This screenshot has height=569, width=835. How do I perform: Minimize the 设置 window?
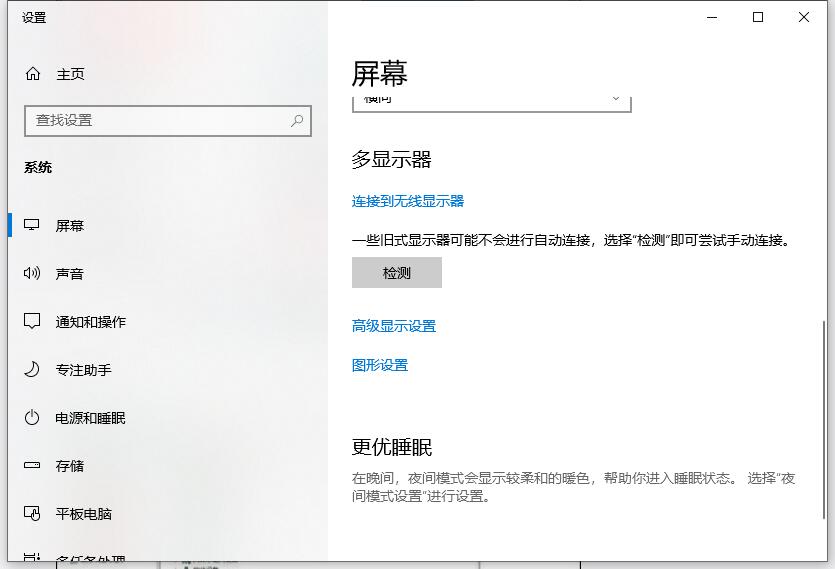coord(712,17)
